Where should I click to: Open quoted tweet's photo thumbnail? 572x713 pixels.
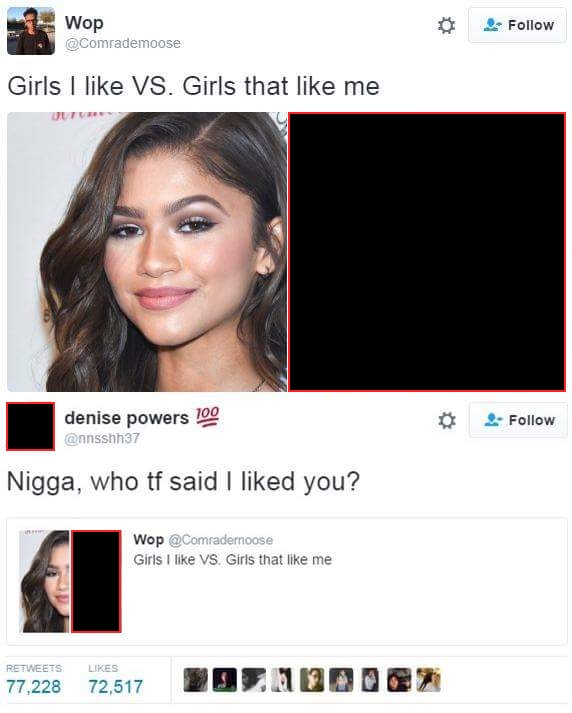click(x=70, y=582)
